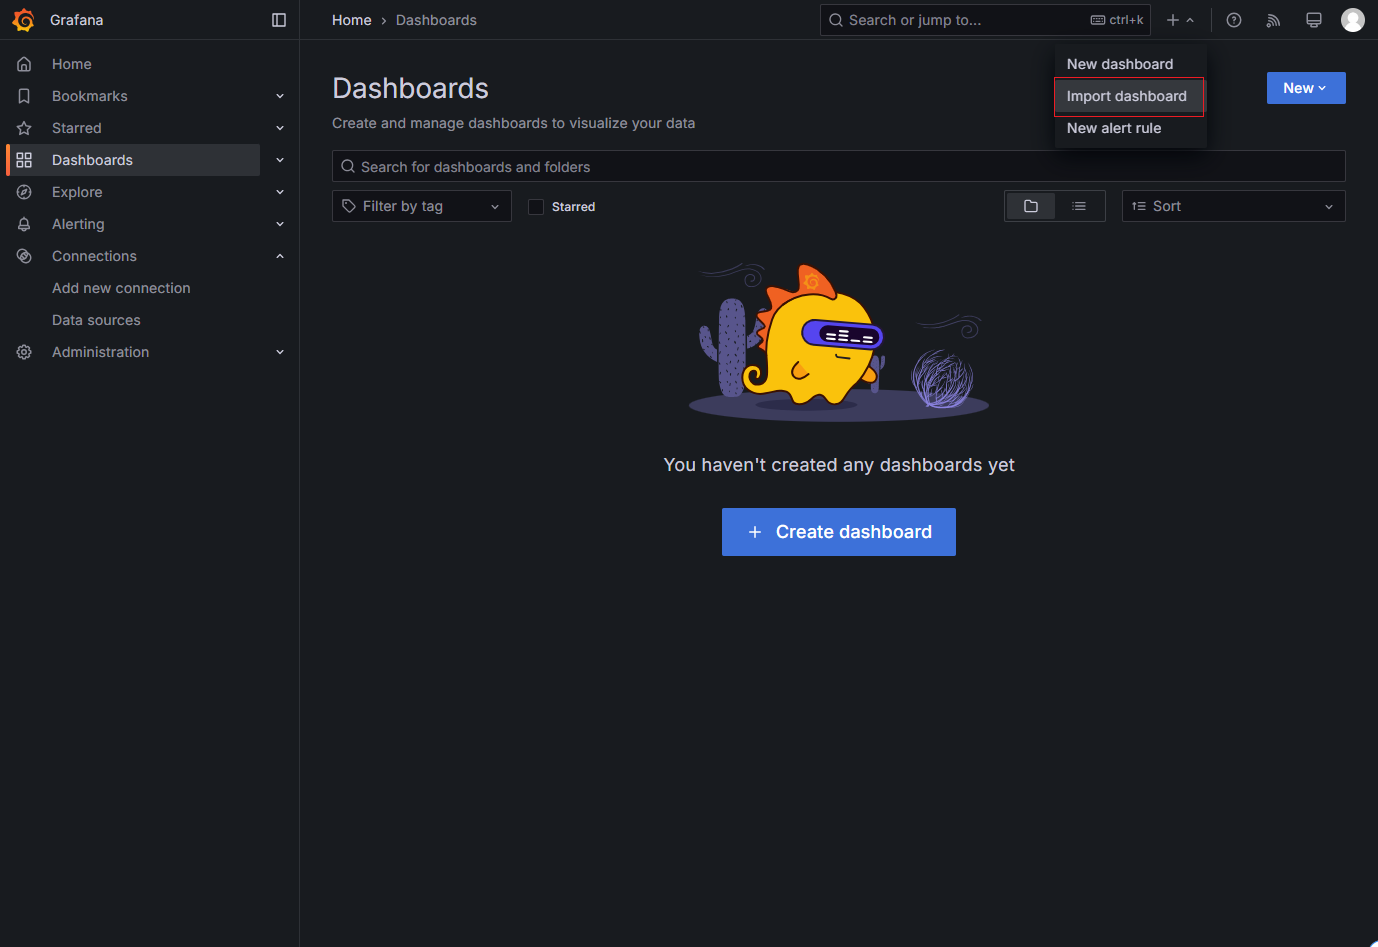Click the Alerting bell icon
The image size is (1378, 947).
(24, 224)
